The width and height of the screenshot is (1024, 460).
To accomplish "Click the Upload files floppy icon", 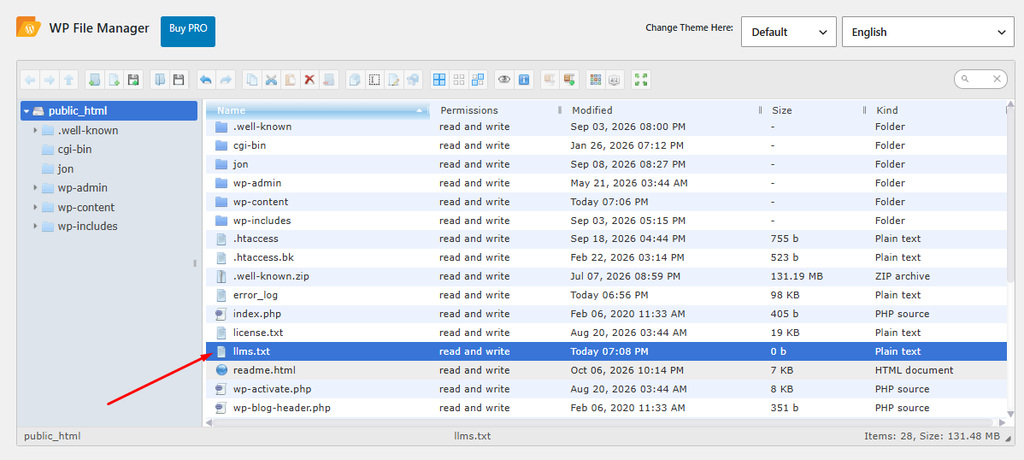I will pos(133,80).
